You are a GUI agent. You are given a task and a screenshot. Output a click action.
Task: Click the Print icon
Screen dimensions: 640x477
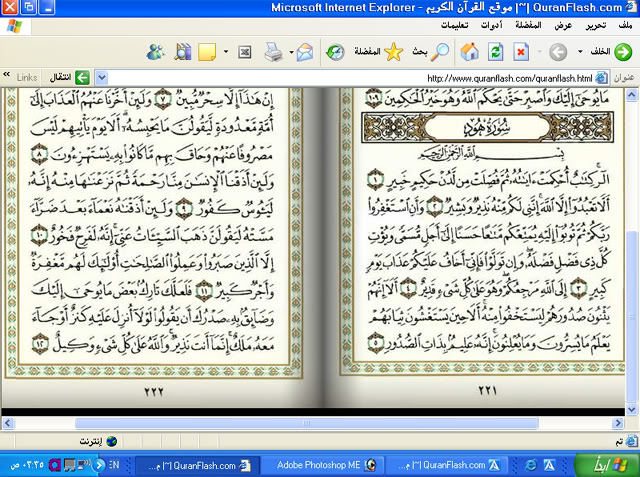tap(273, 52)
